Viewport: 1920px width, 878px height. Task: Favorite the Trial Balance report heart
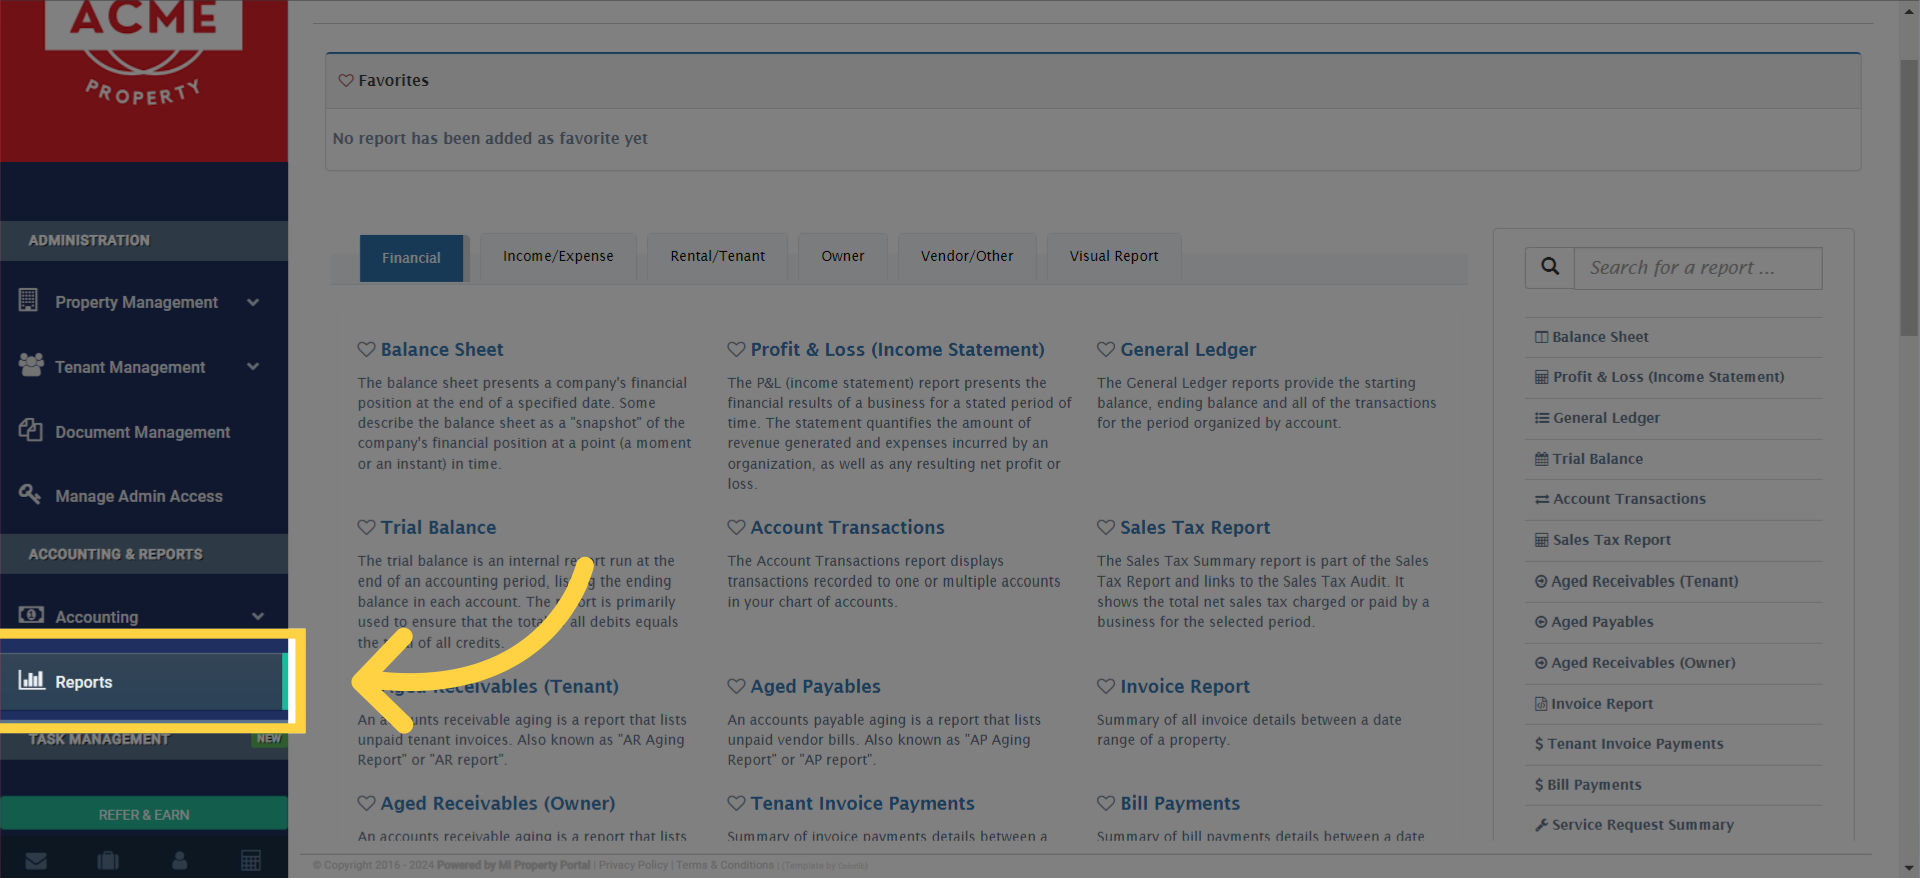367,527
